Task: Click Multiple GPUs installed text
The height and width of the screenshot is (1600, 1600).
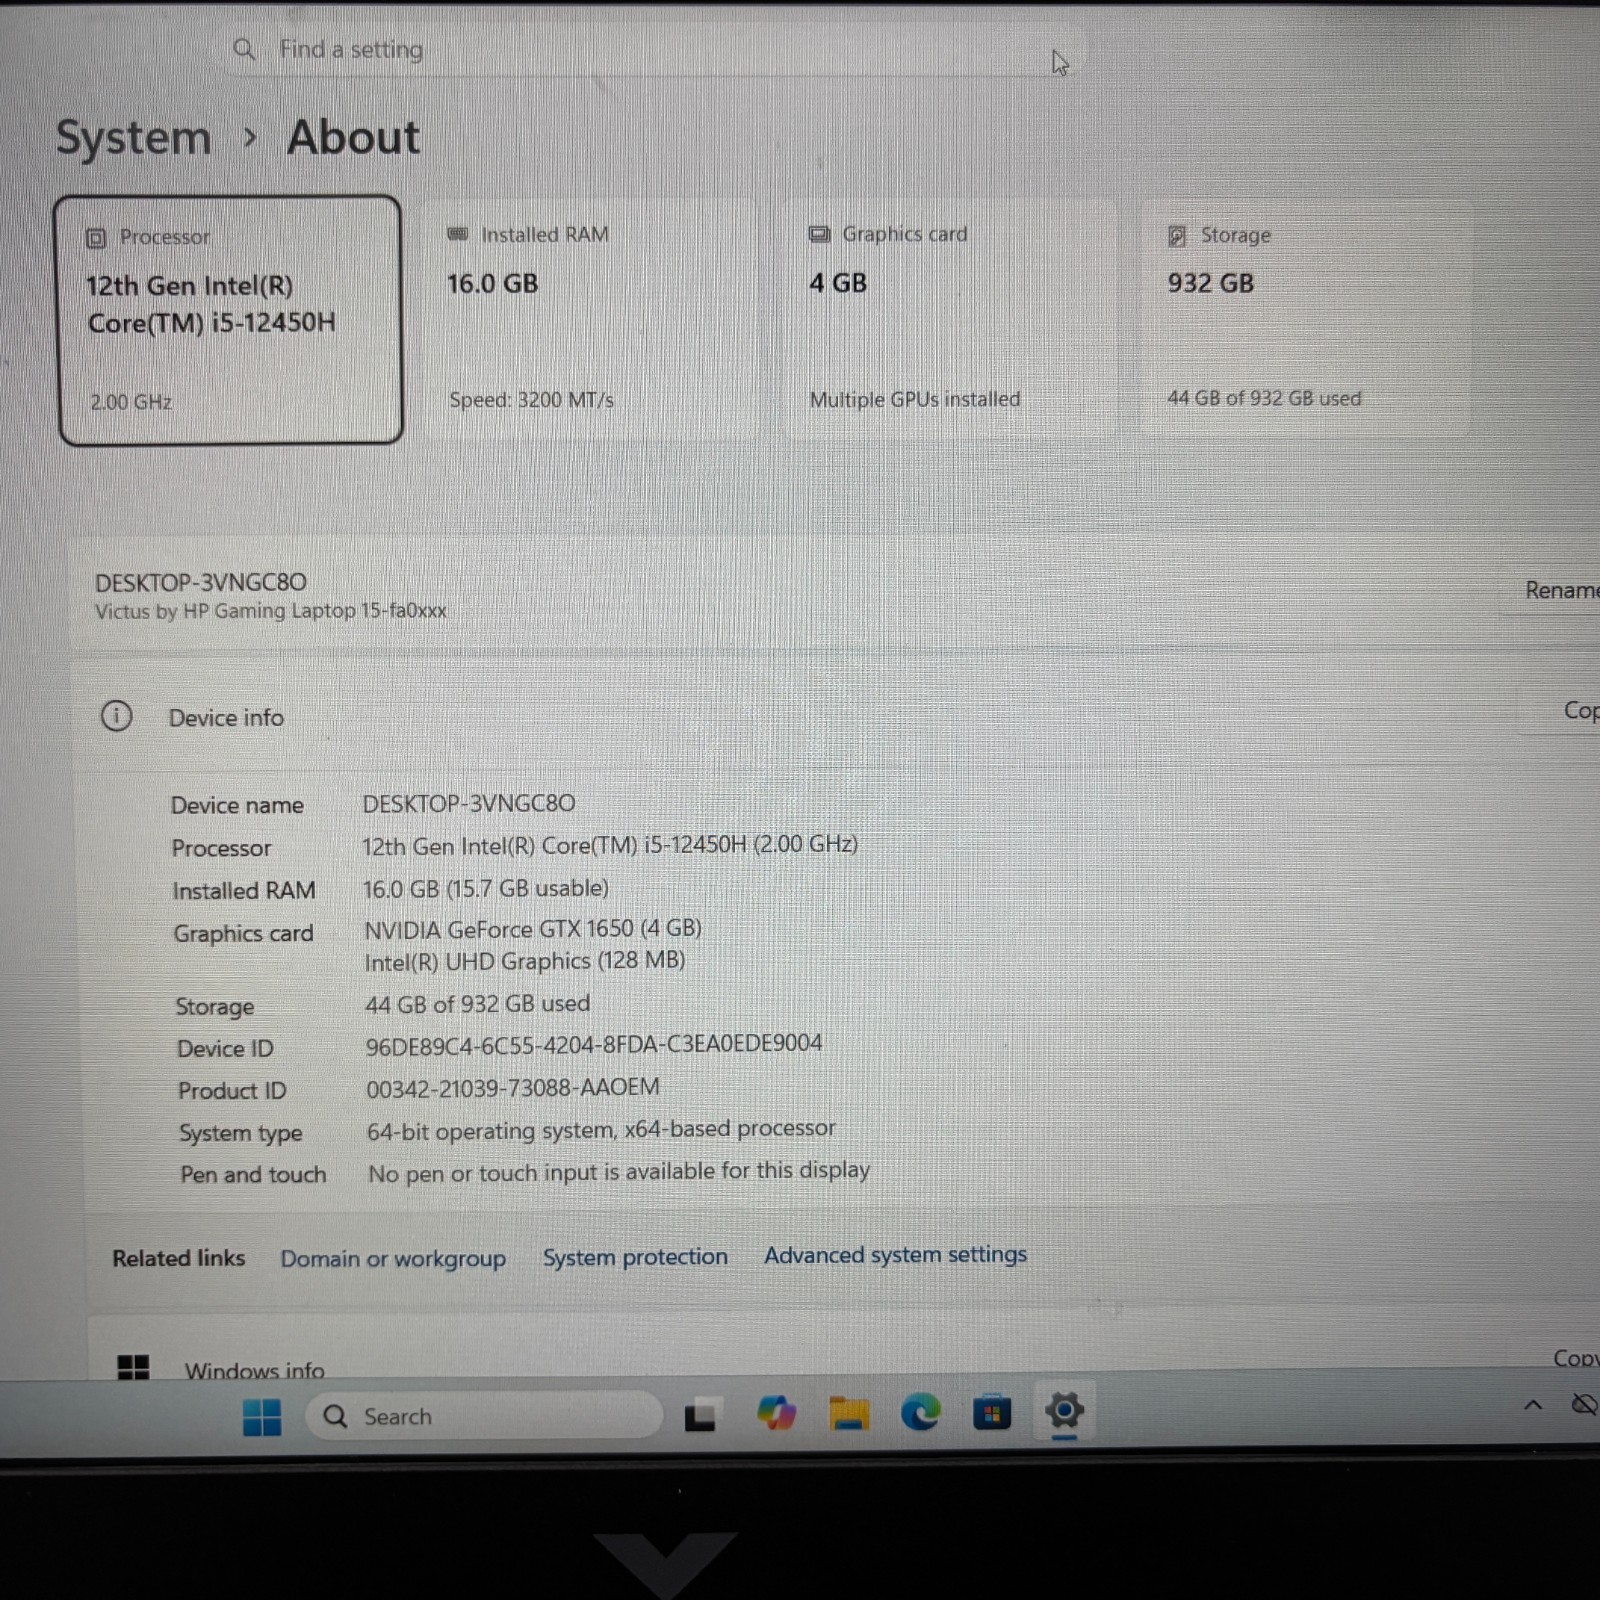Action: pos(915,399)
